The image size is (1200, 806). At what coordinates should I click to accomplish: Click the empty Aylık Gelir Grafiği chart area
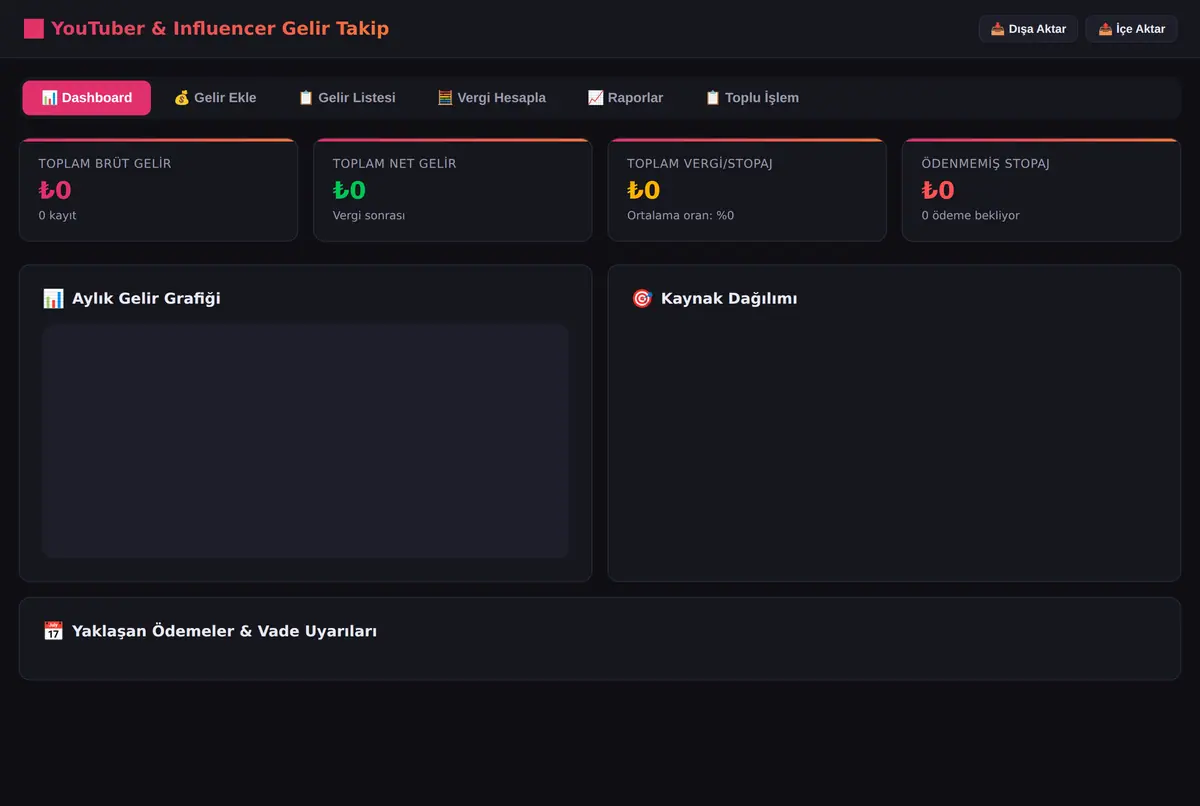(305, 441)
